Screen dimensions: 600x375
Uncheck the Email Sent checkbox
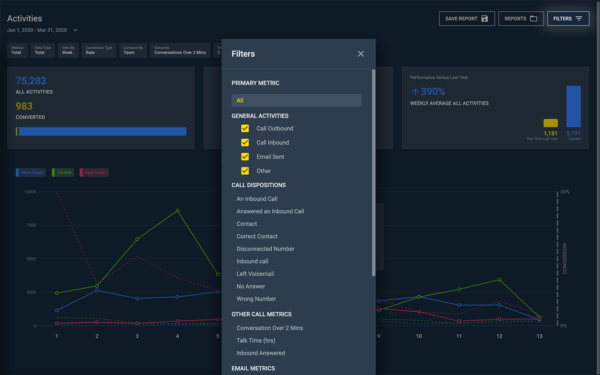click(x=245, y=157)
